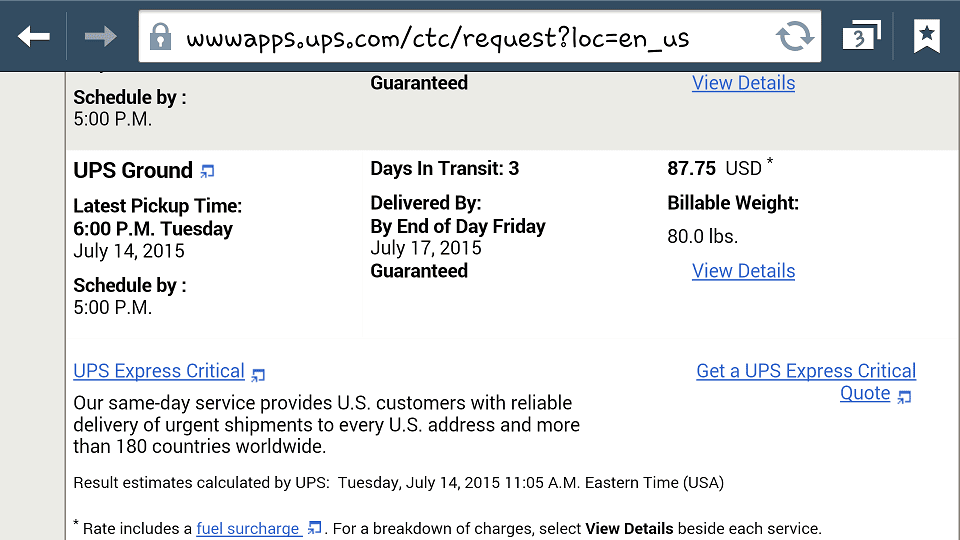Tap the padlock security icon
This screenshot has width=960, height=540.
160,38
